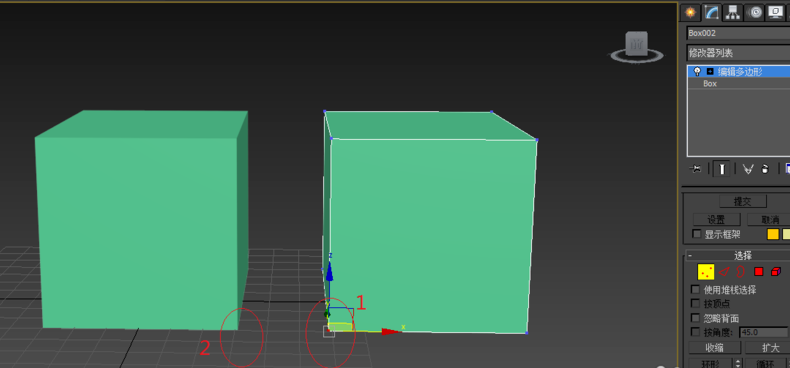This screenshot has height=368, width=790.
Task: Click the red X axis gizmo arrow
Action: point(391,331)
